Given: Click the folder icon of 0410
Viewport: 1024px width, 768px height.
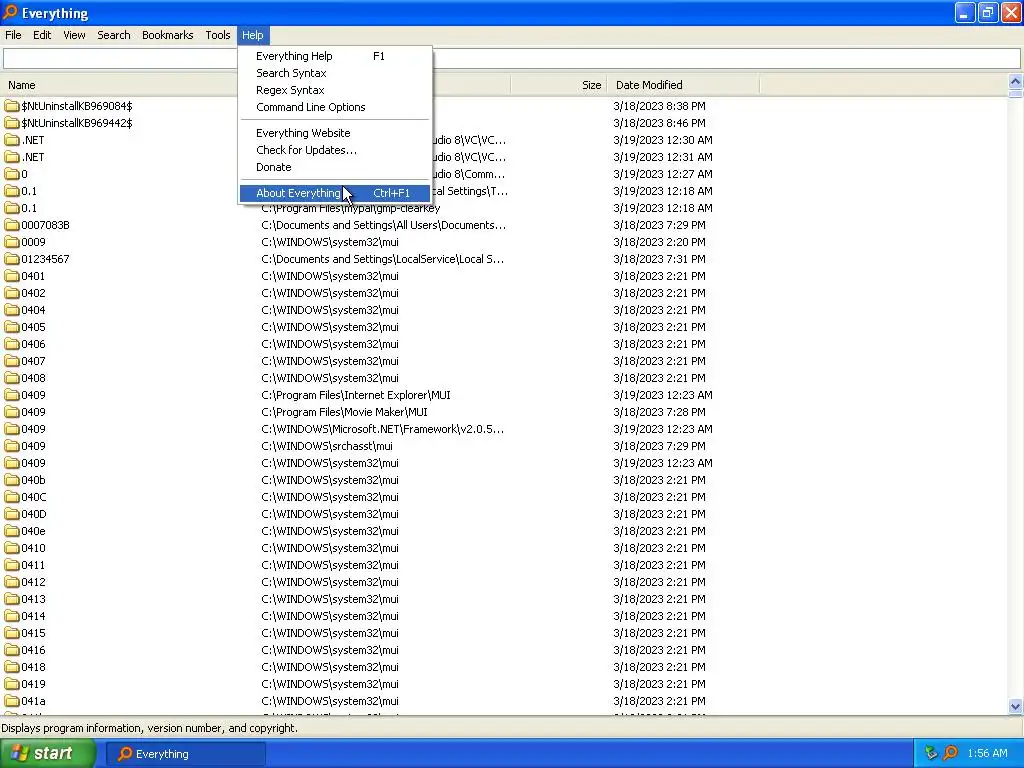Looking at the screenshot, I should click(12, 548).
